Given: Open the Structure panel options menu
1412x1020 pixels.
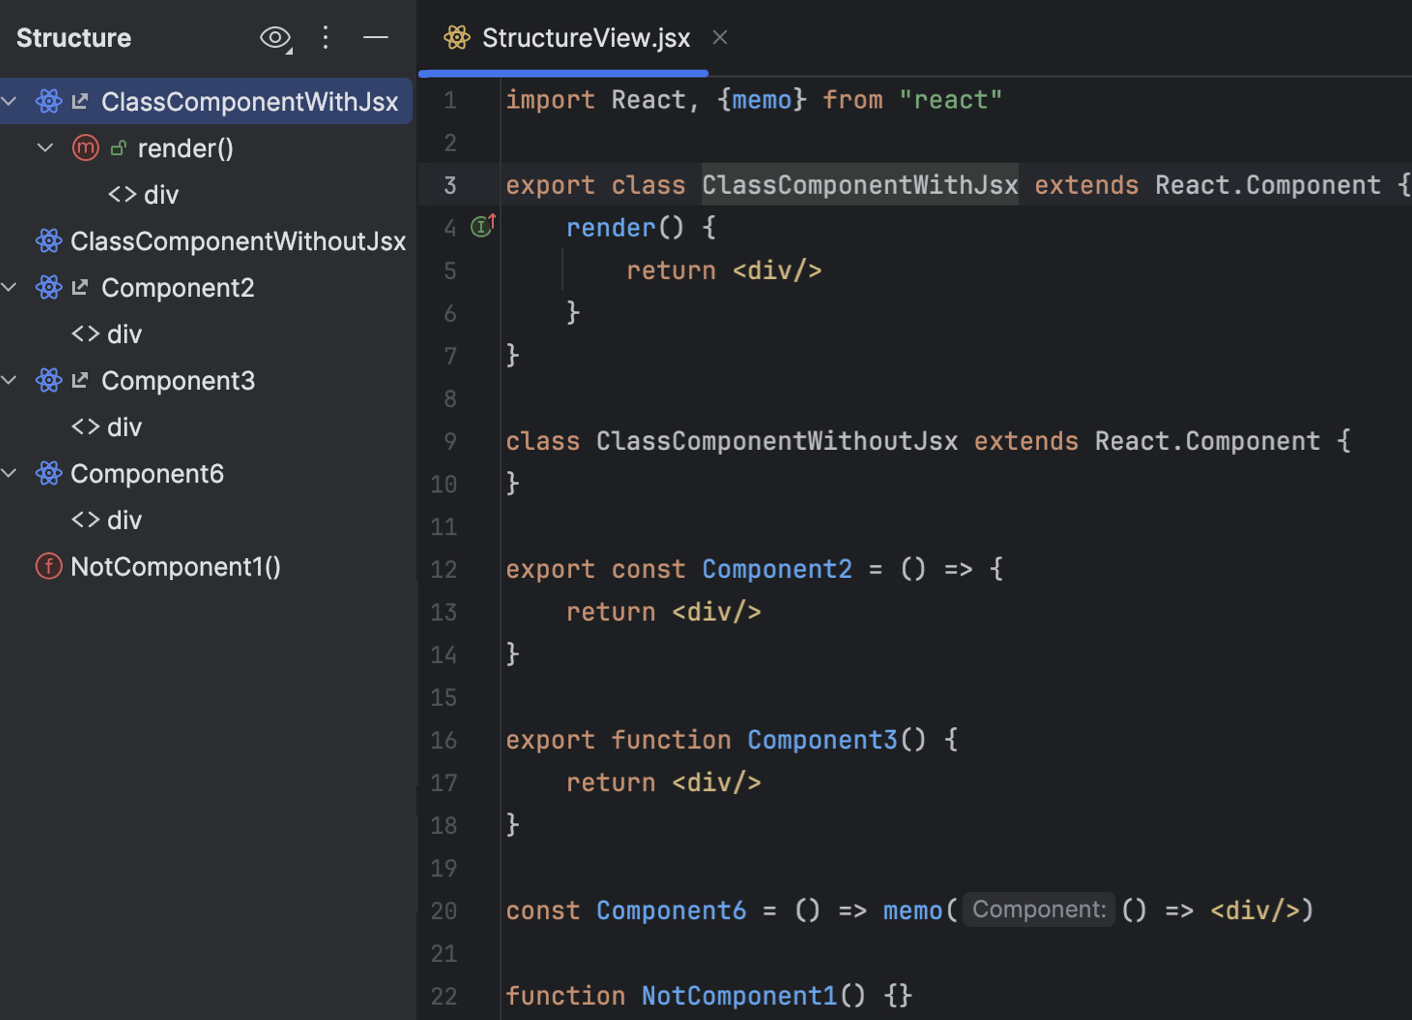Looking at the screenshot, I should tap(325, 37).
